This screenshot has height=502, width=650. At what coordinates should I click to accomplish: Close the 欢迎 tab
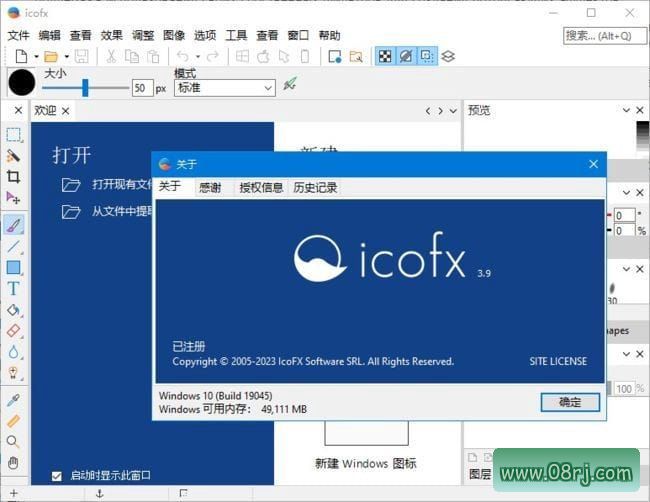click(x=65, y=111)
